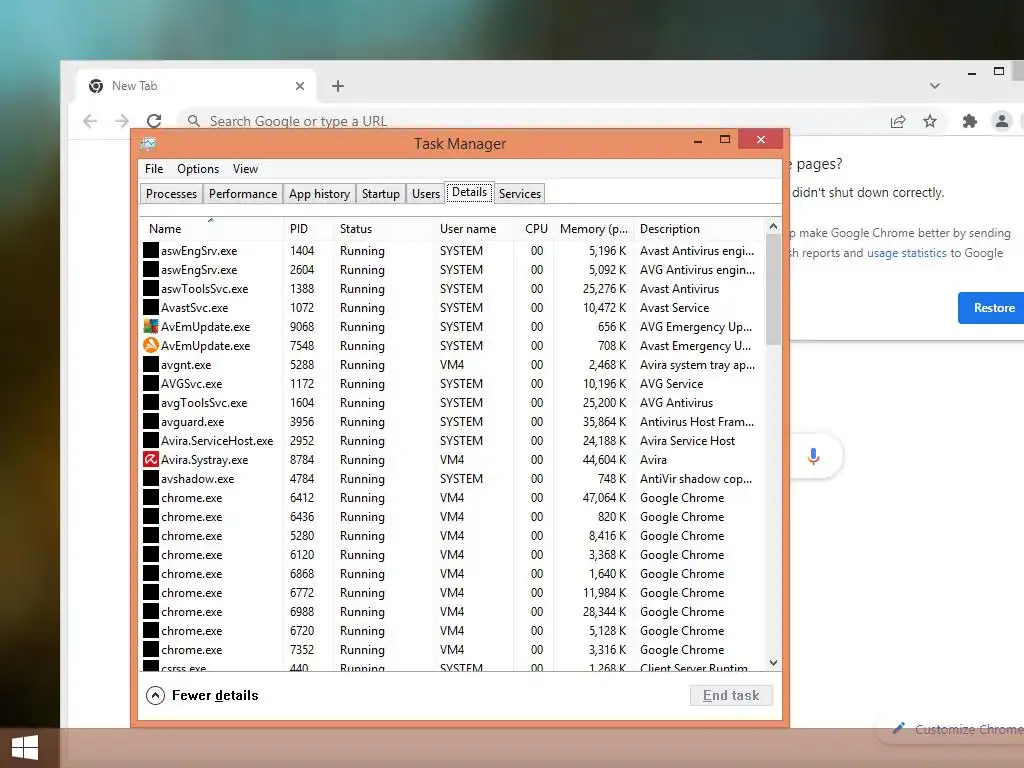Select chrome.exe with PID 7352
The width and height of the screenshot is (1024, 768).
(x=452, y=650)
